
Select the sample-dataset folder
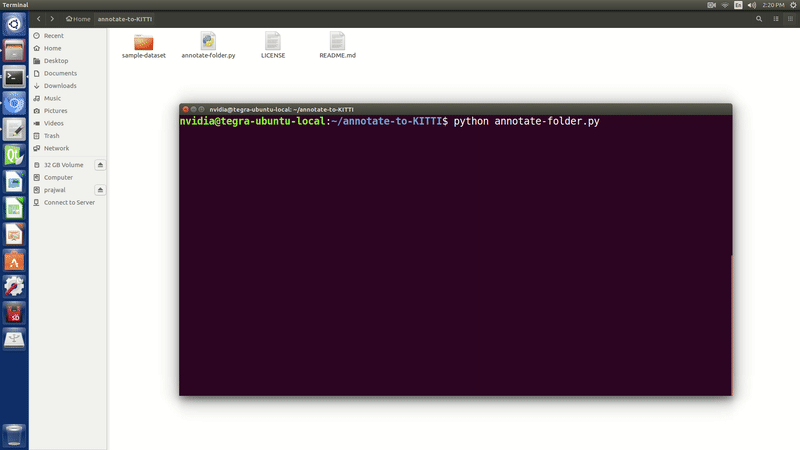tap(144, 46)
